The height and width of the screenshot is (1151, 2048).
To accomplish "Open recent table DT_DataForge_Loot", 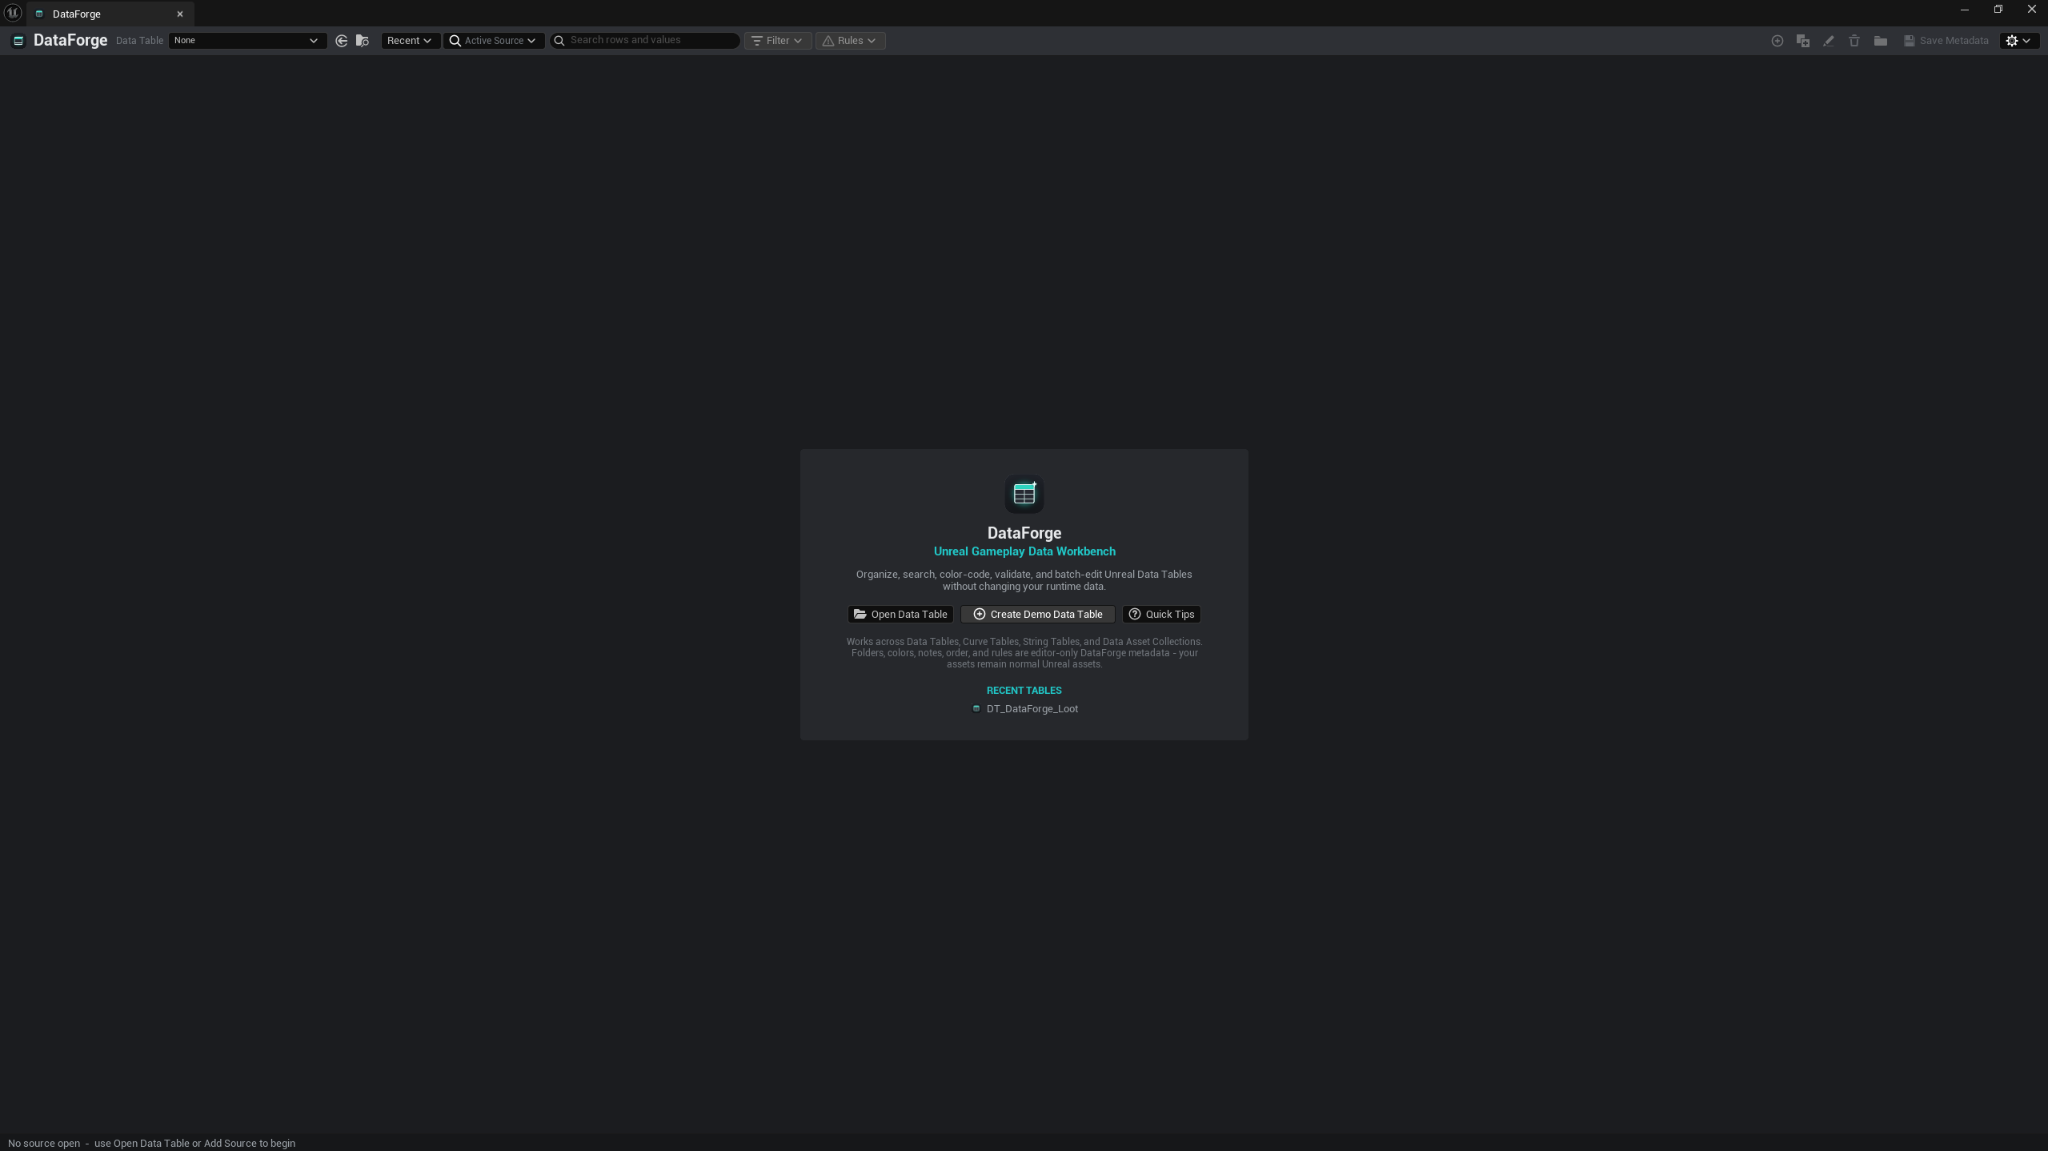I will click(x=1025, y=709).
